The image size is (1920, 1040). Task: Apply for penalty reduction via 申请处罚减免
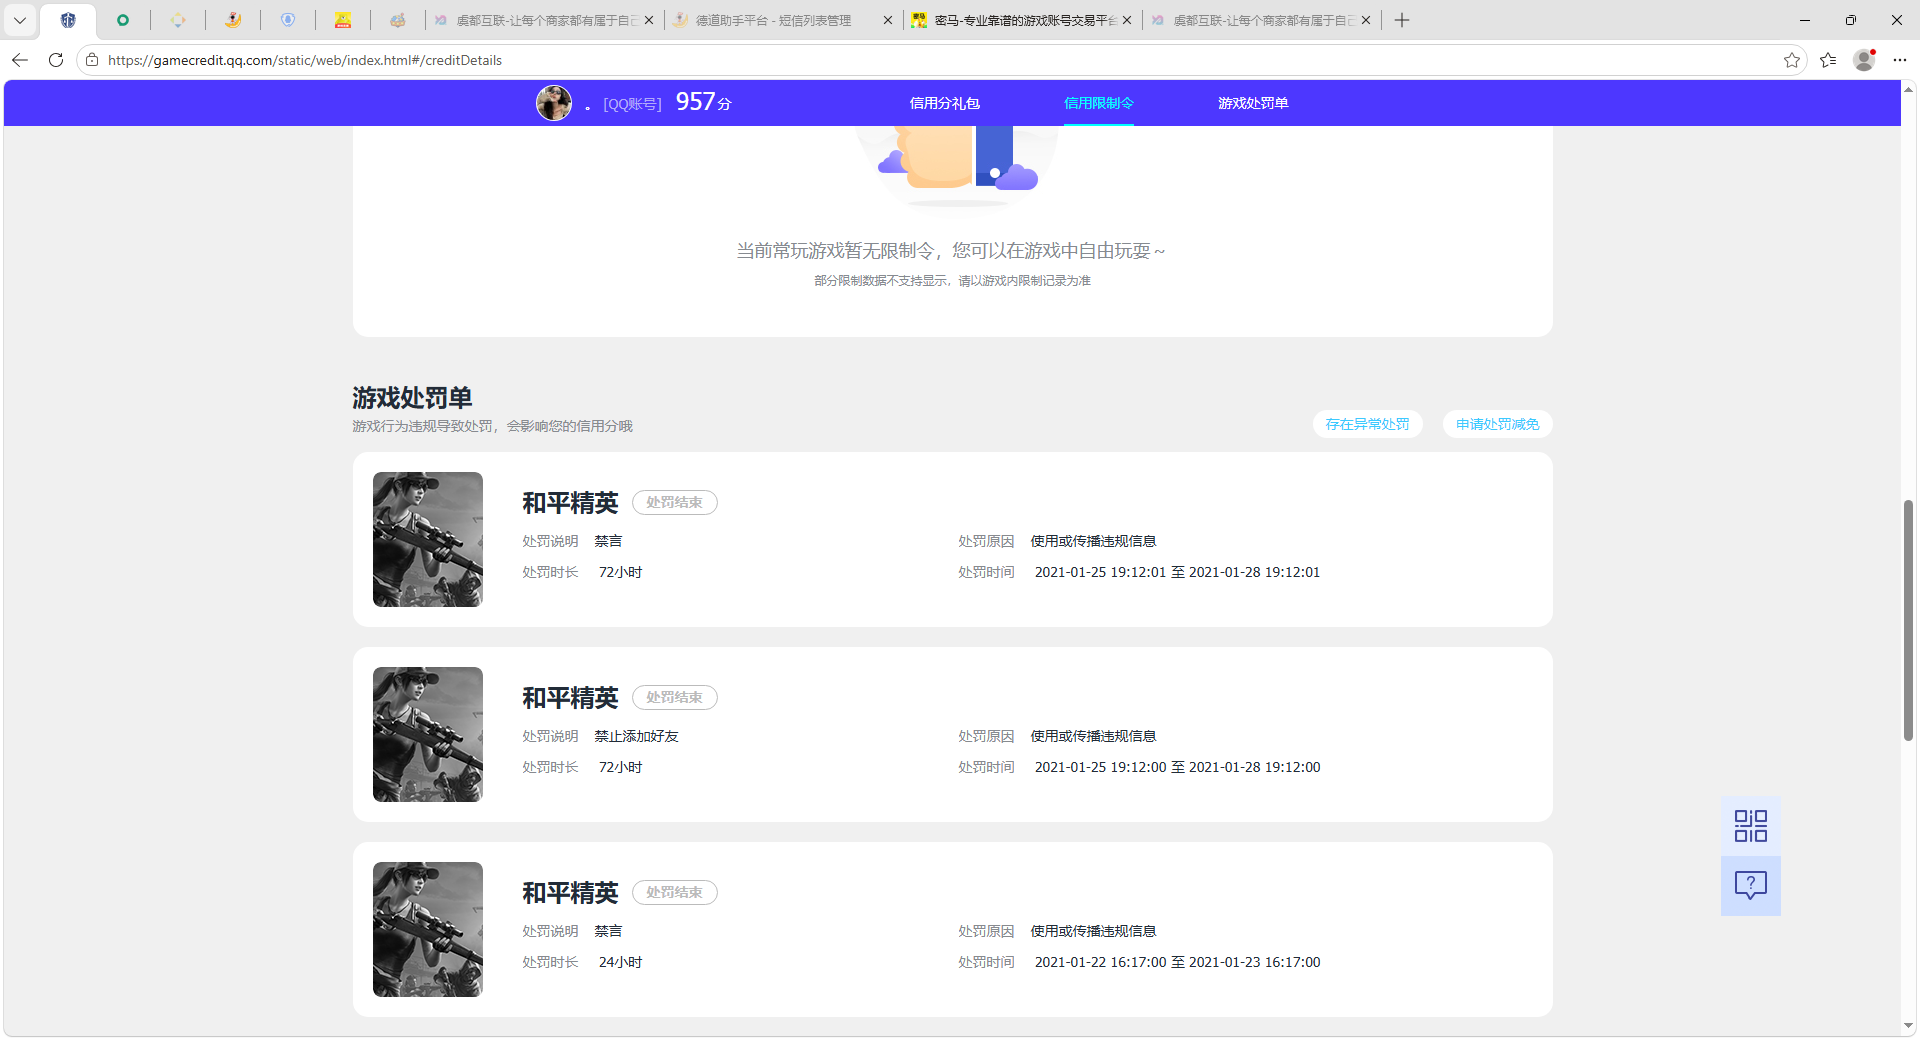click(1498, 424)
